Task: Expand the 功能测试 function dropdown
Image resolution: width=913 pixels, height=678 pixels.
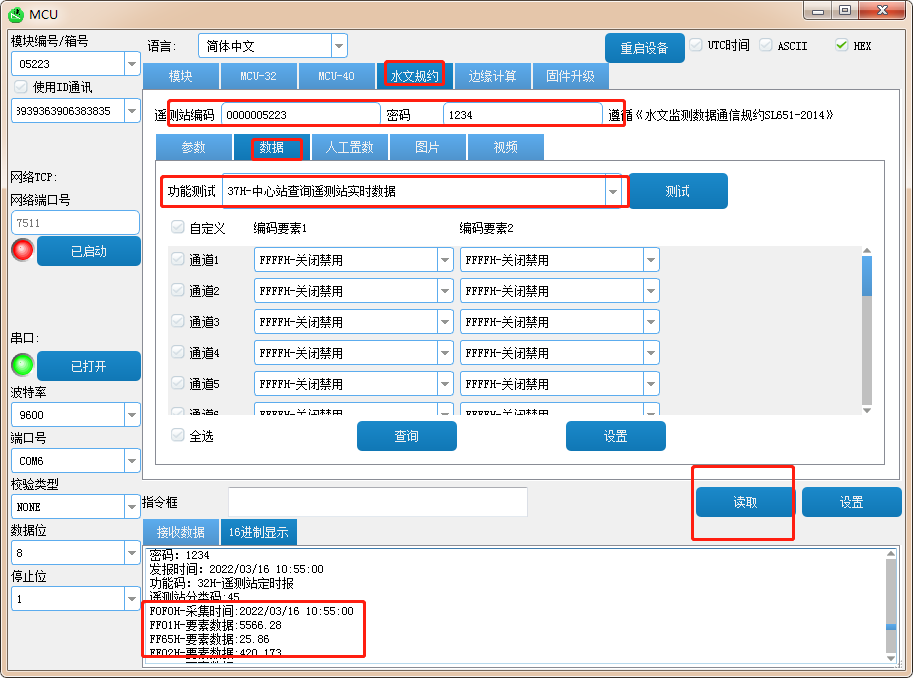Action: (x=612, y=191)
